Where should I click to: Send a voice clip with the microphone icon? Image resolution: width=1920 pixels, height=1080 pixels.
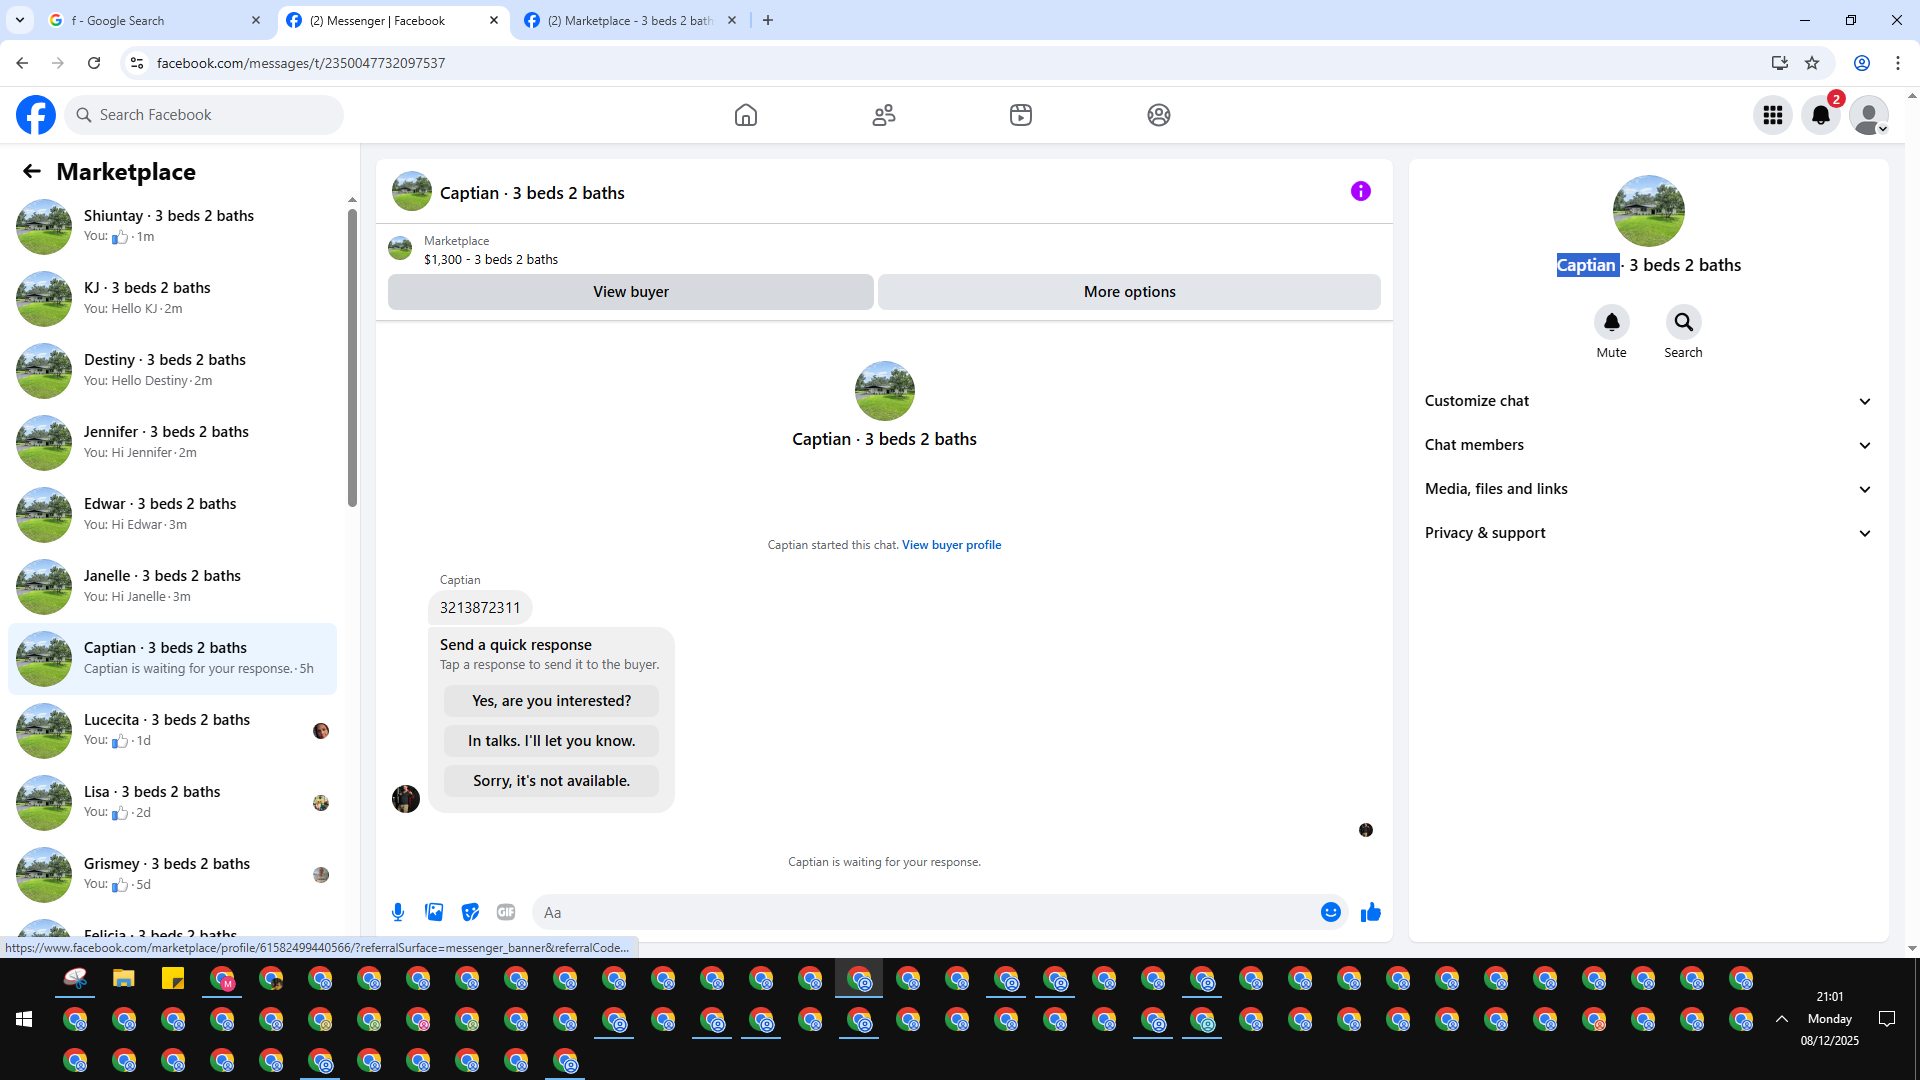[398, 912]
